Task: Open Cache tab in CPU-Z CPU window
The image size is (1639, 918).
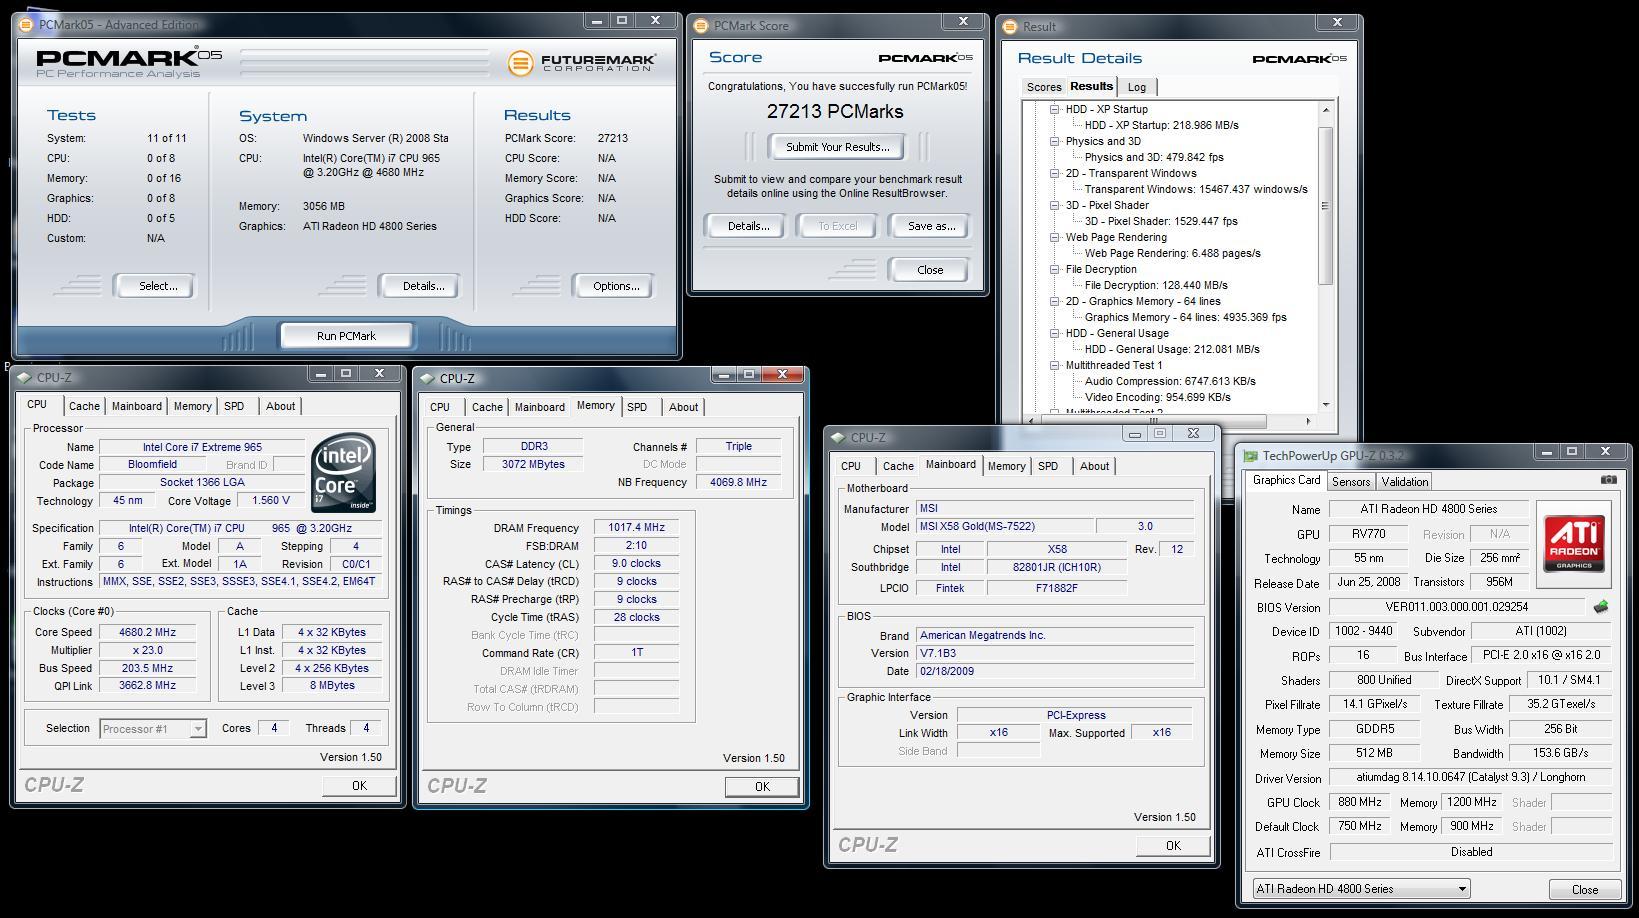Action: (x=84, y=406)
